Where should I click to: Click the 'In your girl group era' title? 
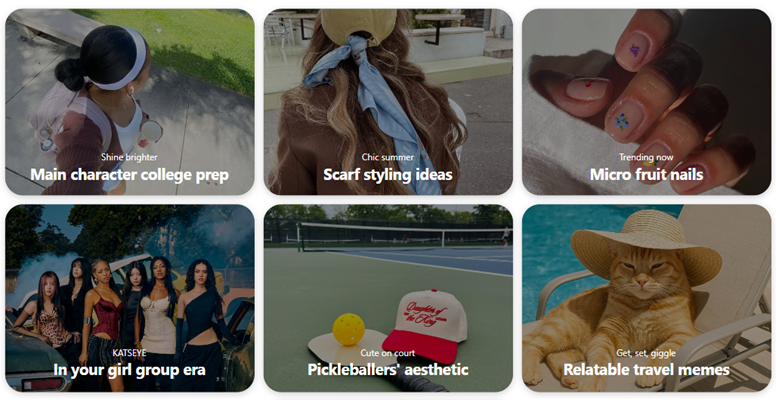[x=130, y=370]
